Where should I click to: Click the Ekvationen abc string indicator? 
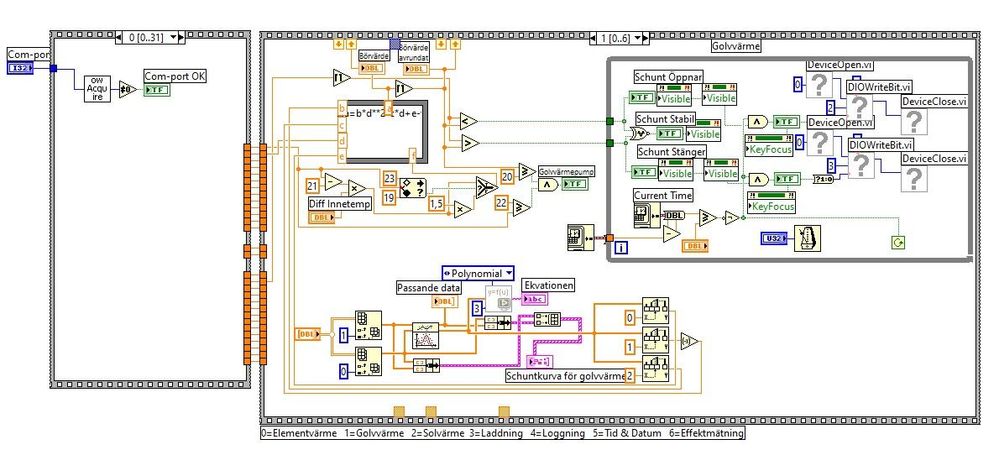pos(535,300)
